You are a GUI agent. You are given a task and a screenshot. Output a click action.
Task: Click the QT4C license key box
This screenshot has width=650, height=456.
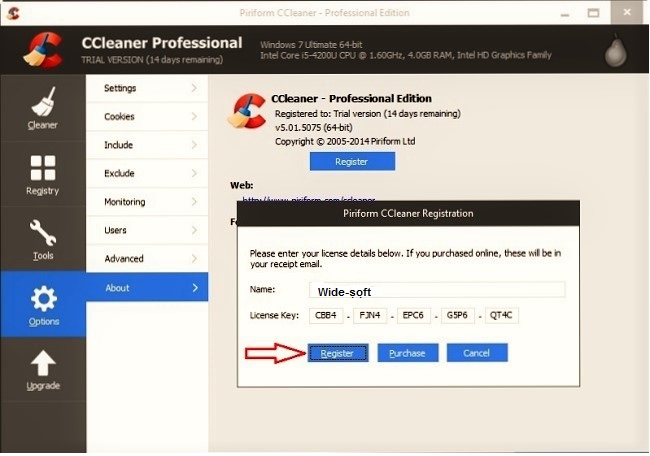(502, 315)
